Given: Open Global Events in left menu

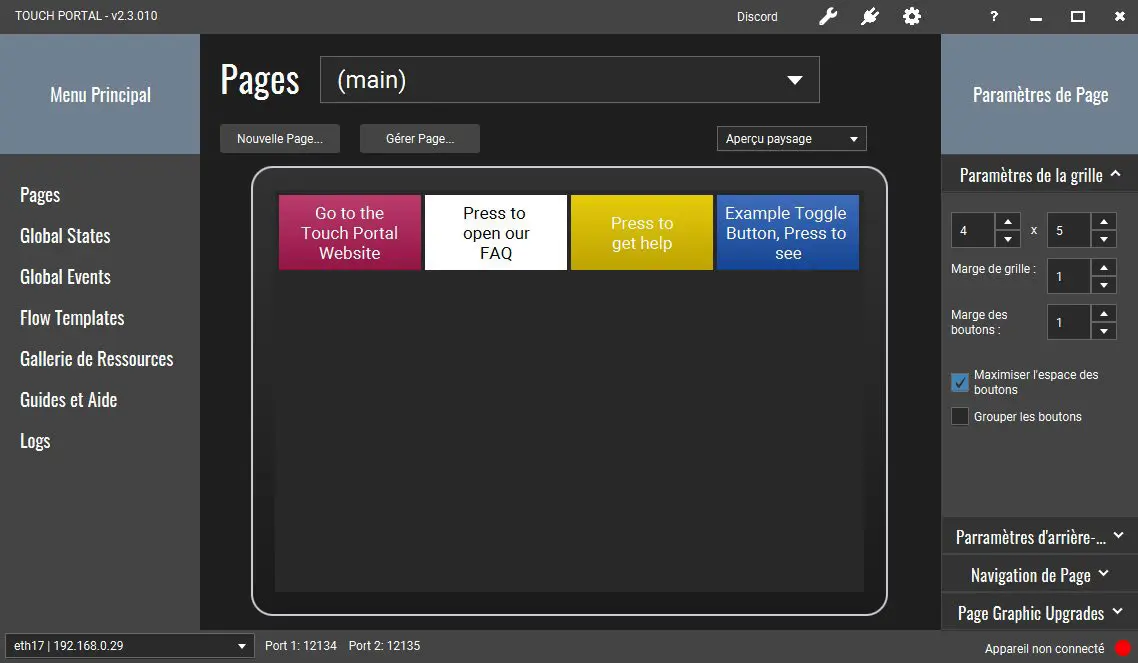Looking at the screenshot, I should [x=65, y=277].
